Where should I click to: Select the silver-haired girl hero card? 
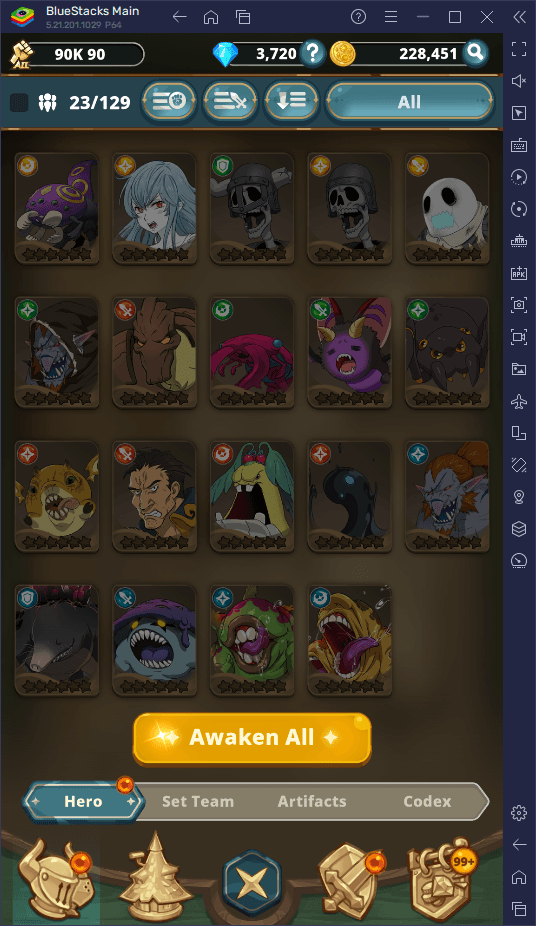click(x=154, y=208)
